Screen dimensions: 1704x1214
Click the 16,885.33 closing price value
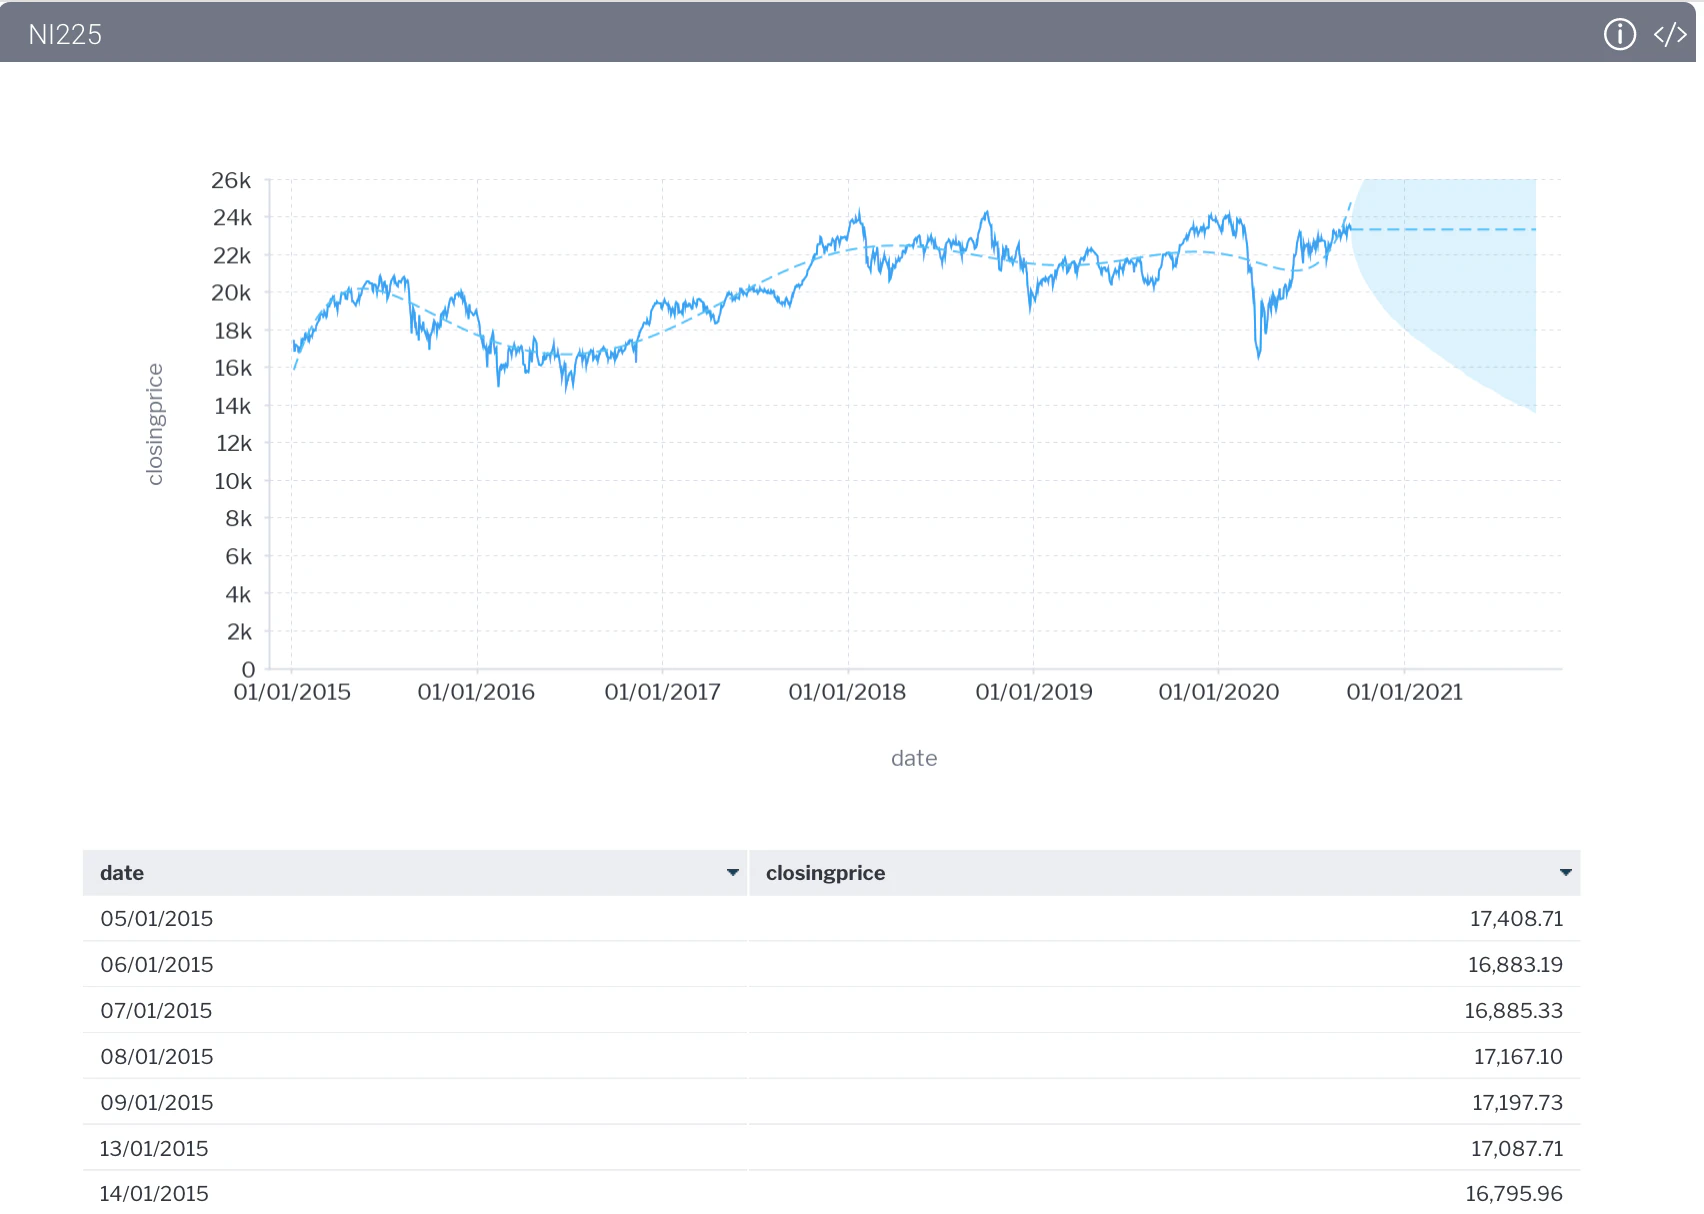pos(1513,1011)
